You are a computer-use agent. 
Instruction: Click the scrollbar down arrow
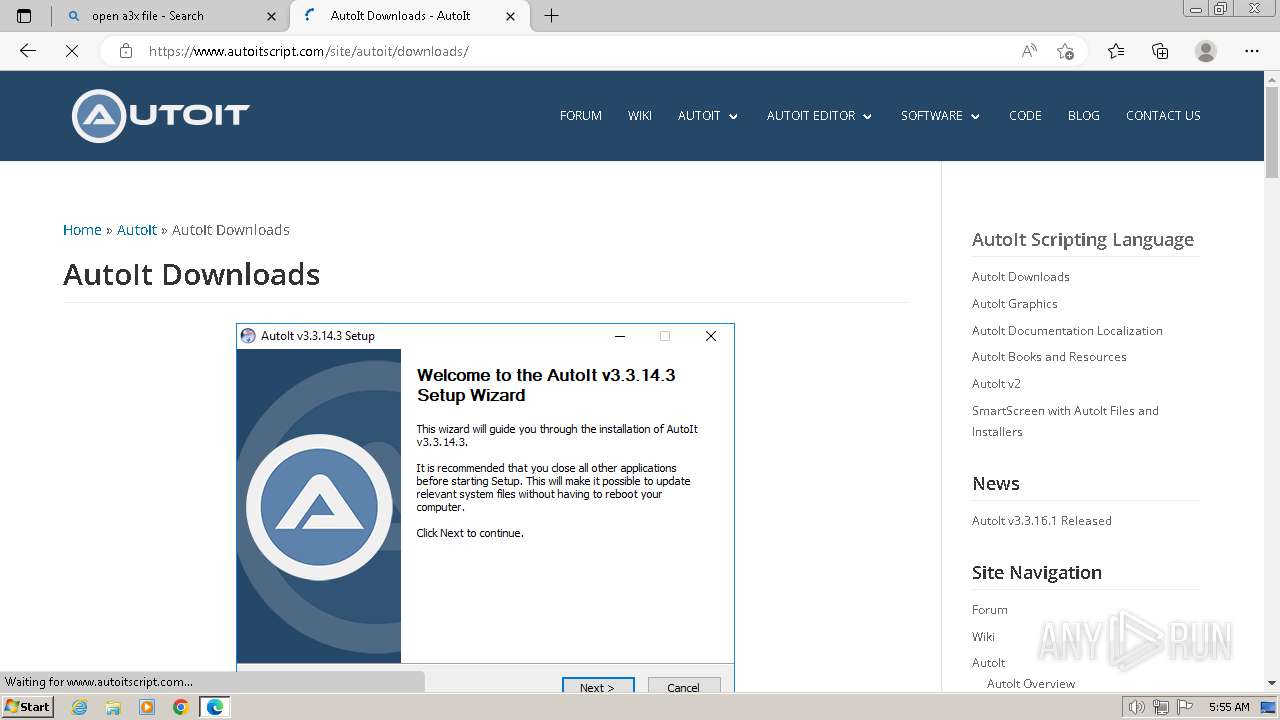click(1272, 684)
